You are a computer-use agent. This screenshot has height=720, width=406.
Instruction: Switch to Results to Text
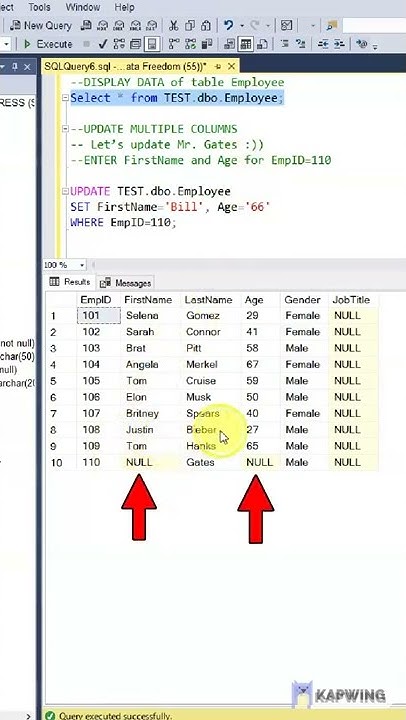pos(229,45)
